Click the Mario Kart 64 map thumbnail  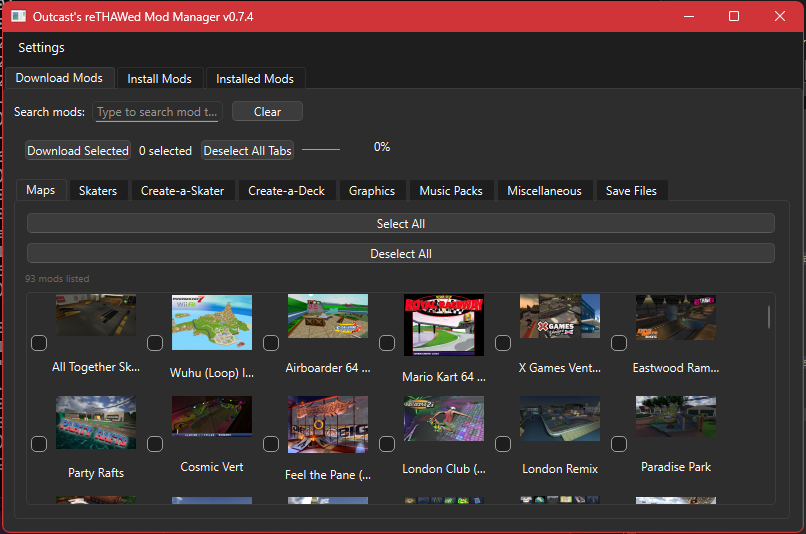[444, 325]
